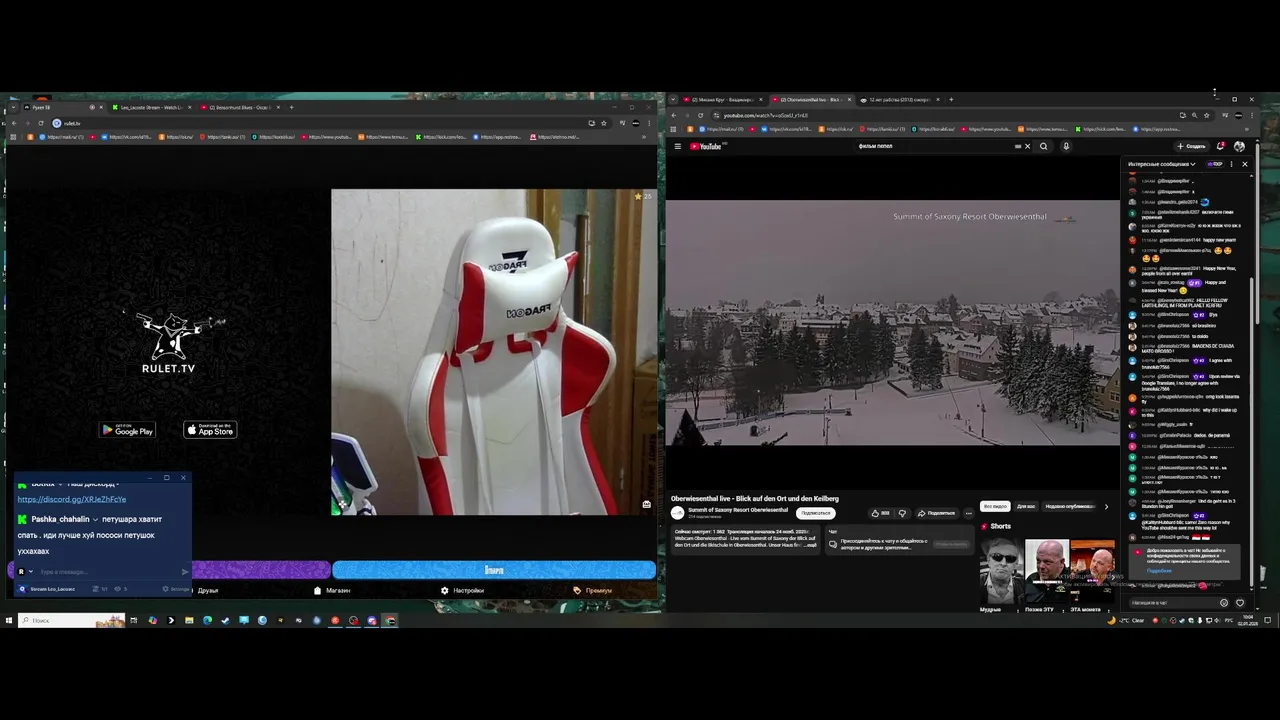Start voice search with the microphone icon
Viewport: 1280px width, 720px height.
coord(1066,146)
